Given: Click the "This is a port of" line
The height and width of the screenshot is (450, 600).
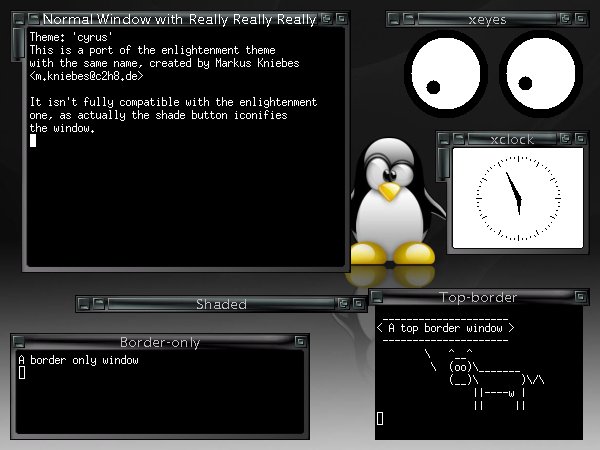Looking at the screenshot, I should click(152, 50).
